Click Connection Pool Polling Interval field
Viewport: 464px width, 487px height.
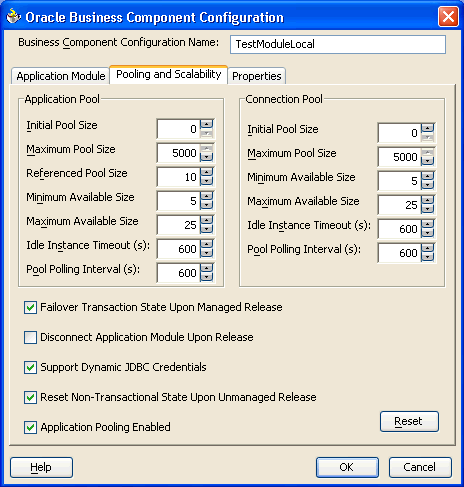point(400,253)
